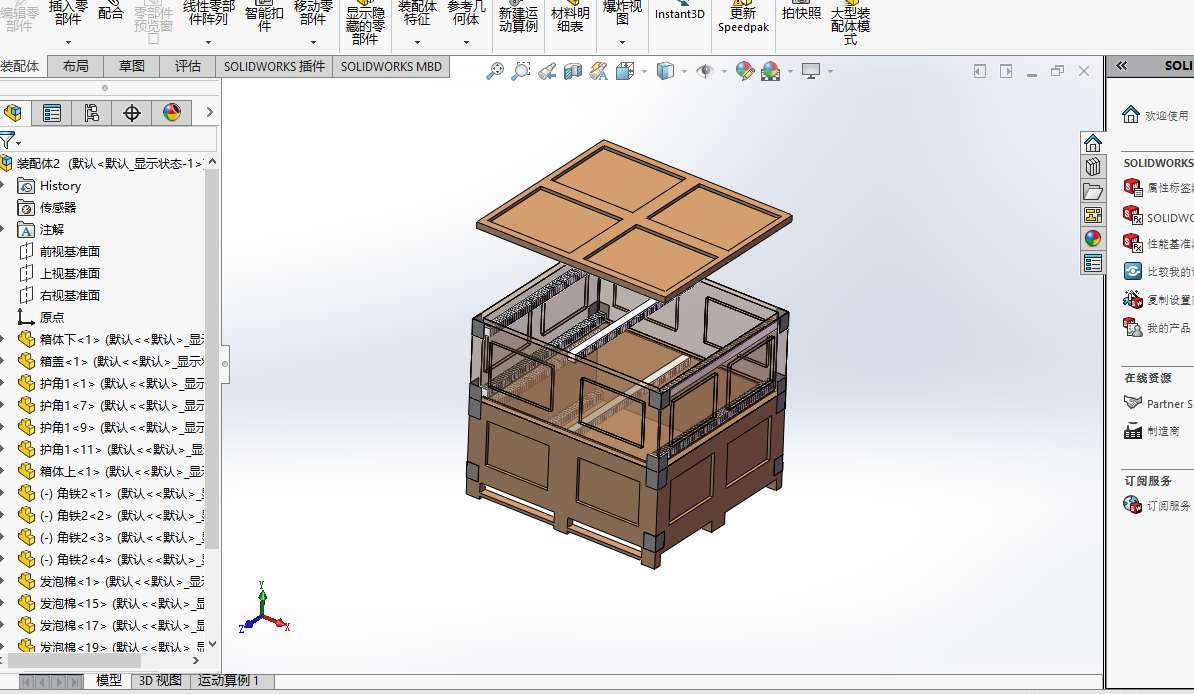Open the PropertyManager tab icon
The width and height of the screenshot is (1194, 694).
[52, 113]
